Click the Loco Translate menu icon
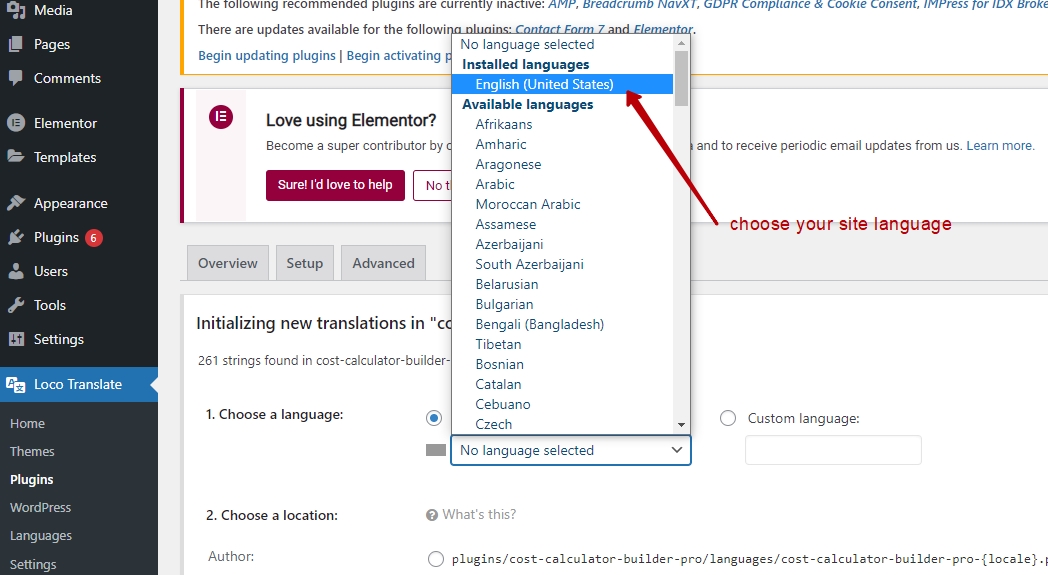The image size is (1048, 575). pyautogui.click(x=16, y=384)
